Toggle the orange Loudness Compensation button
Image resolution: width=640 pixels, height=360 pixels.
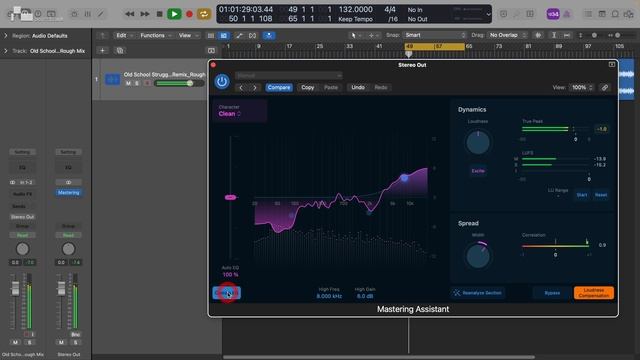pos(593,293)
